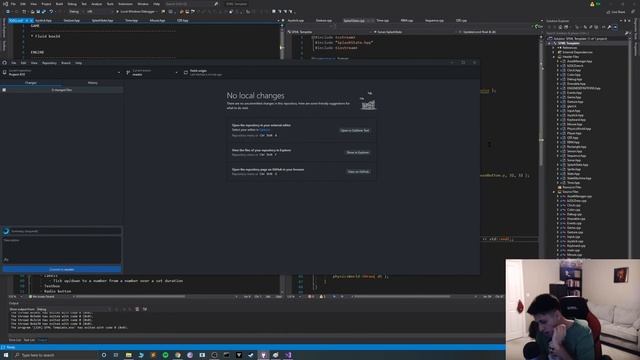Collapse Header Files folder

pyautogui.click(x=554, y=57)
